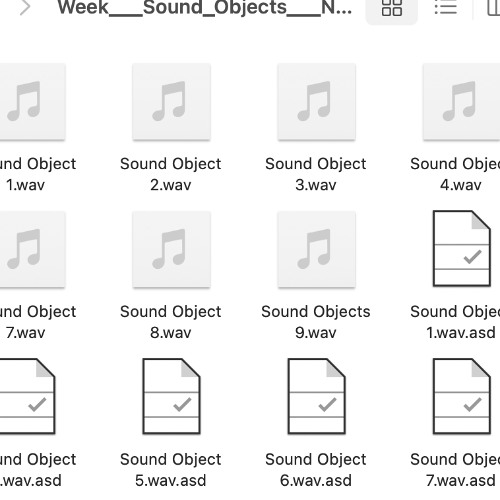Screen dimensions: 500x500
Task: Select Sound Object 8.wav file icon
Action: 171,249
